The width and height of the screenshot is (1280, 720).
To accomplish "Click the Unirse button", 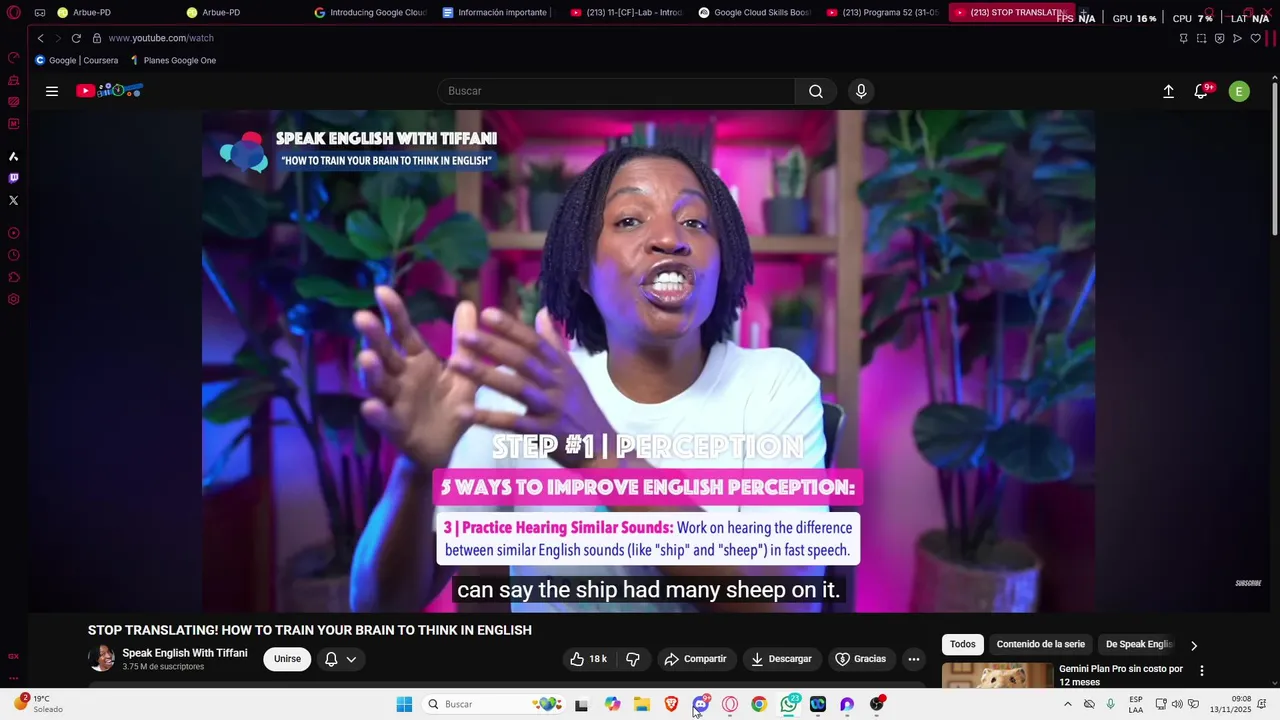I will [x=287, y=659].
